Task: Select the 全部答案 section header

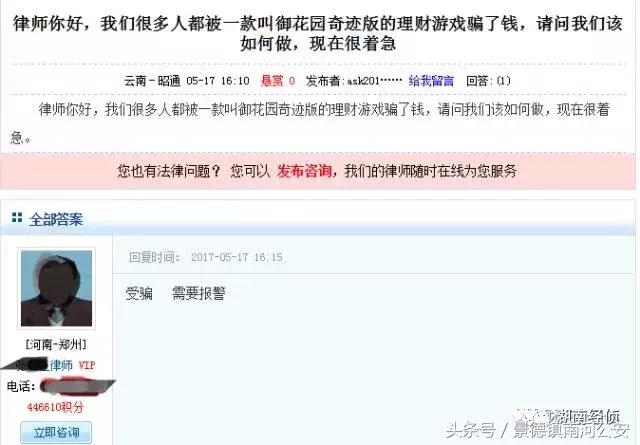Action: click(56, 220)
